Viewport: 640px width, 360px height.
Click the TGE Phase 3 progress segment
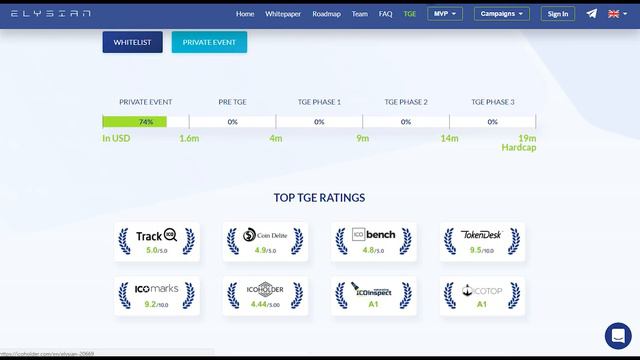493,122
